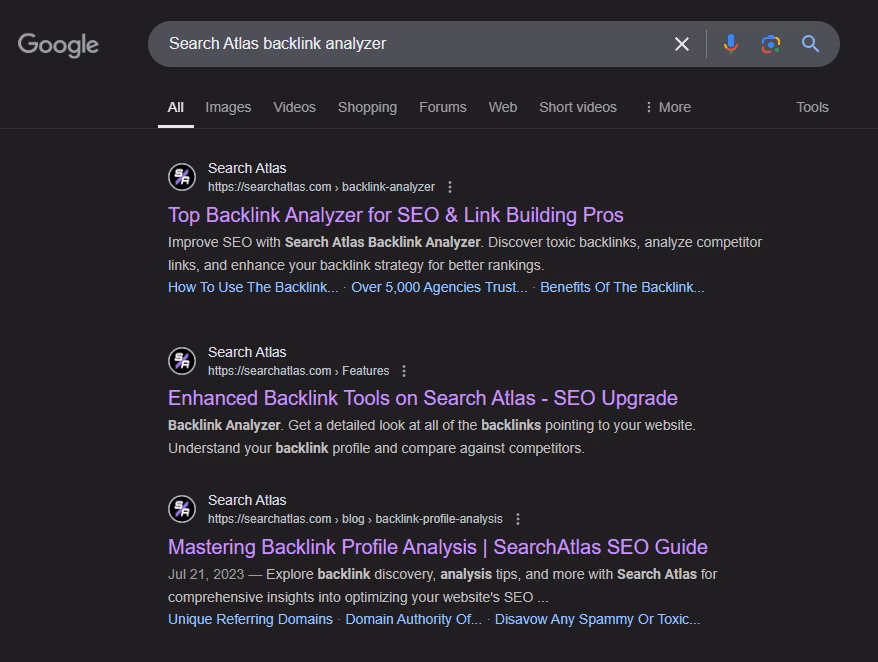Open Google Lens image search
Viewport: 878px width, 662px height.
pyautogui.click(x=770, y=44)
